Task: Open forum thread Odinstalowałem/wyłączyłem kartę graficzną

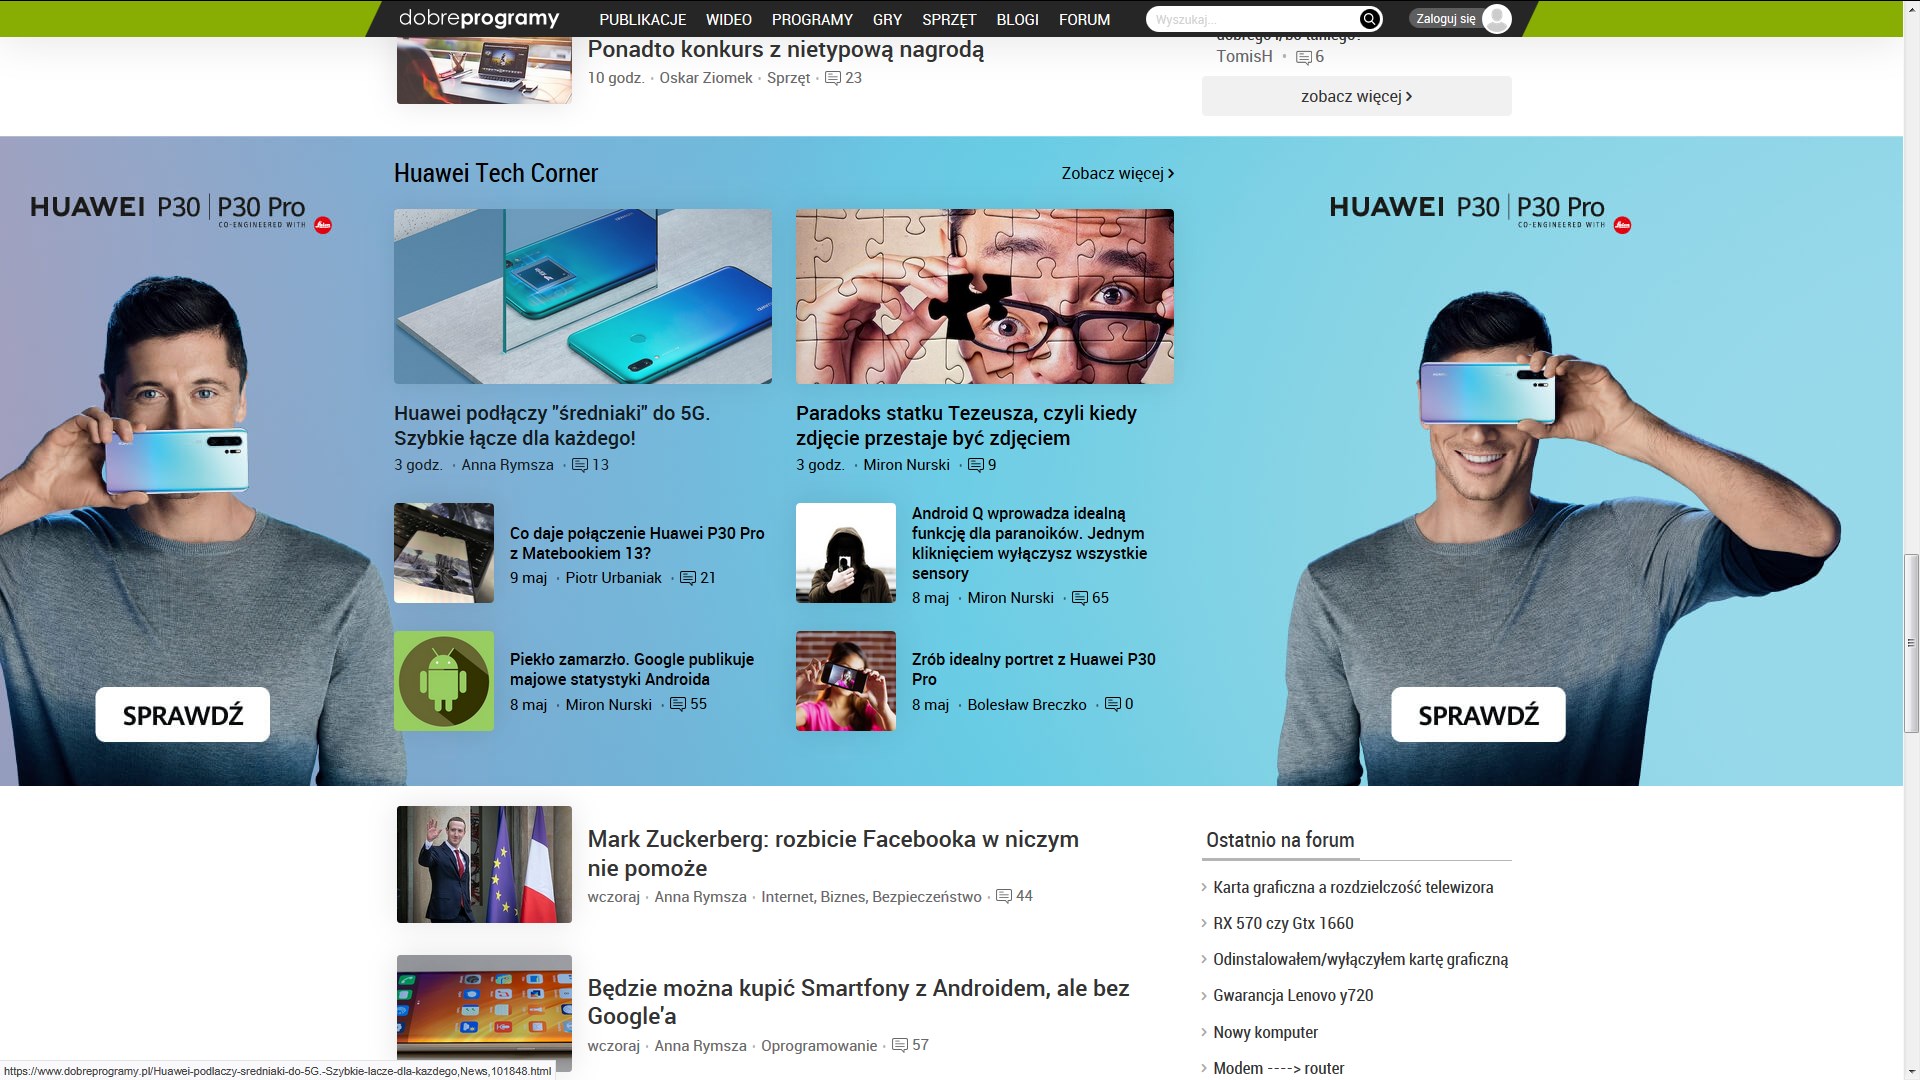Action: coord(1360,959)
